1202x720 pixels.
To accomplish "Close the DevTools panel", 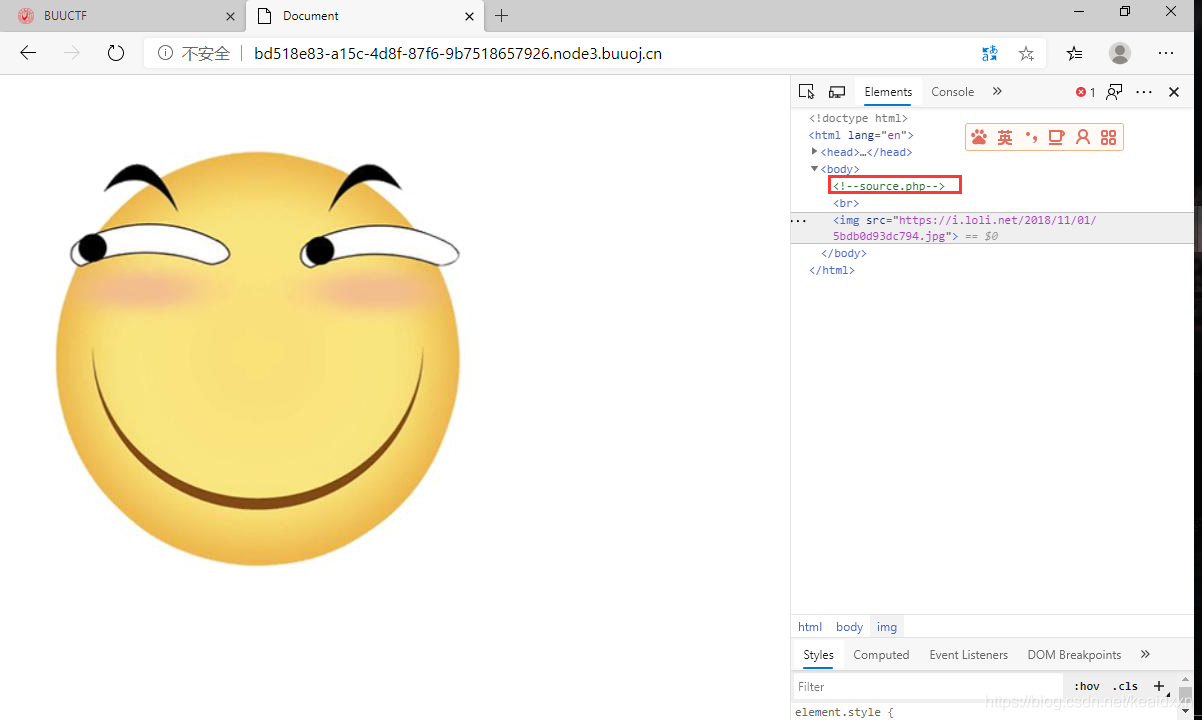I will coord(1174,92).
